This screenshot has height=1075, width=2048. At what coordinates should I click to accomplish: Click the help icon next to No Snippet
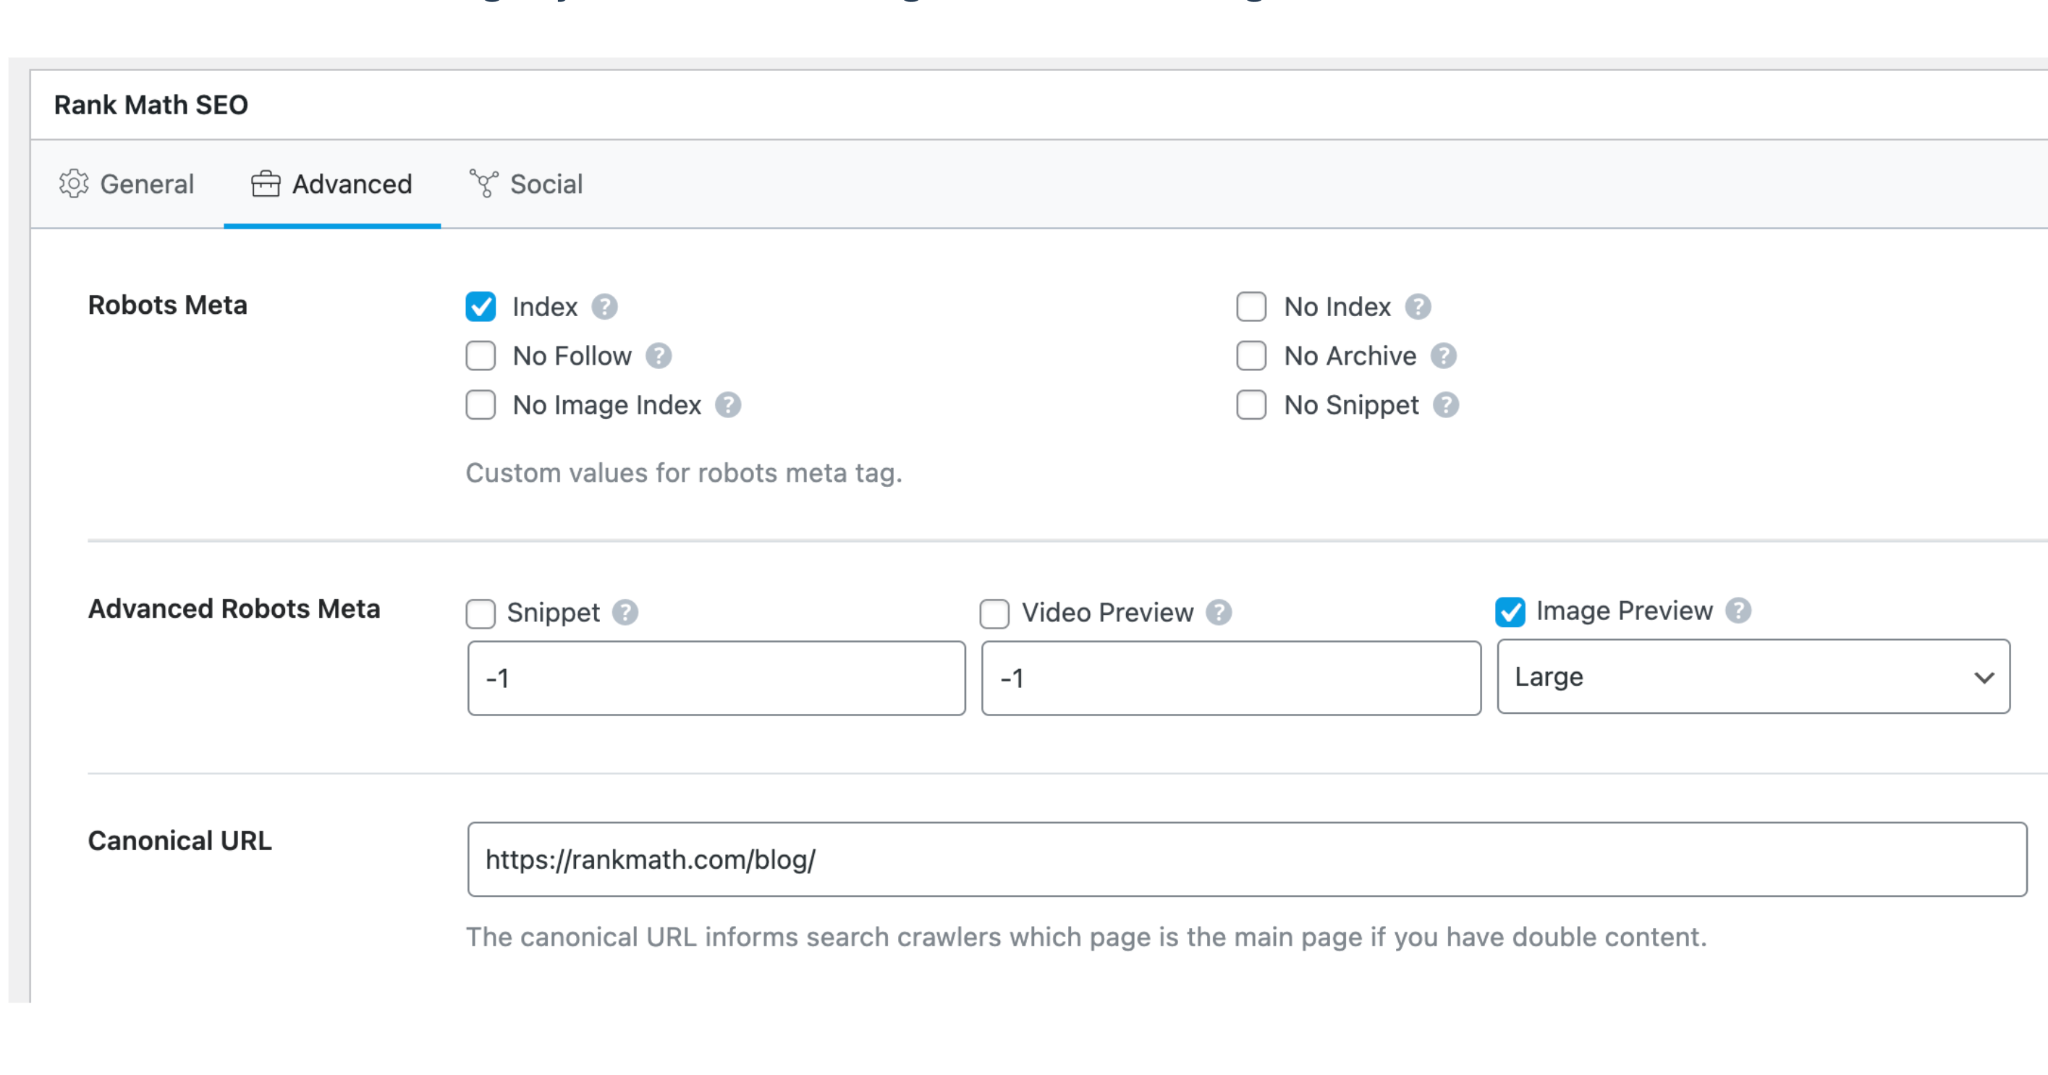pyautogui.click(x=1446, y=405)
